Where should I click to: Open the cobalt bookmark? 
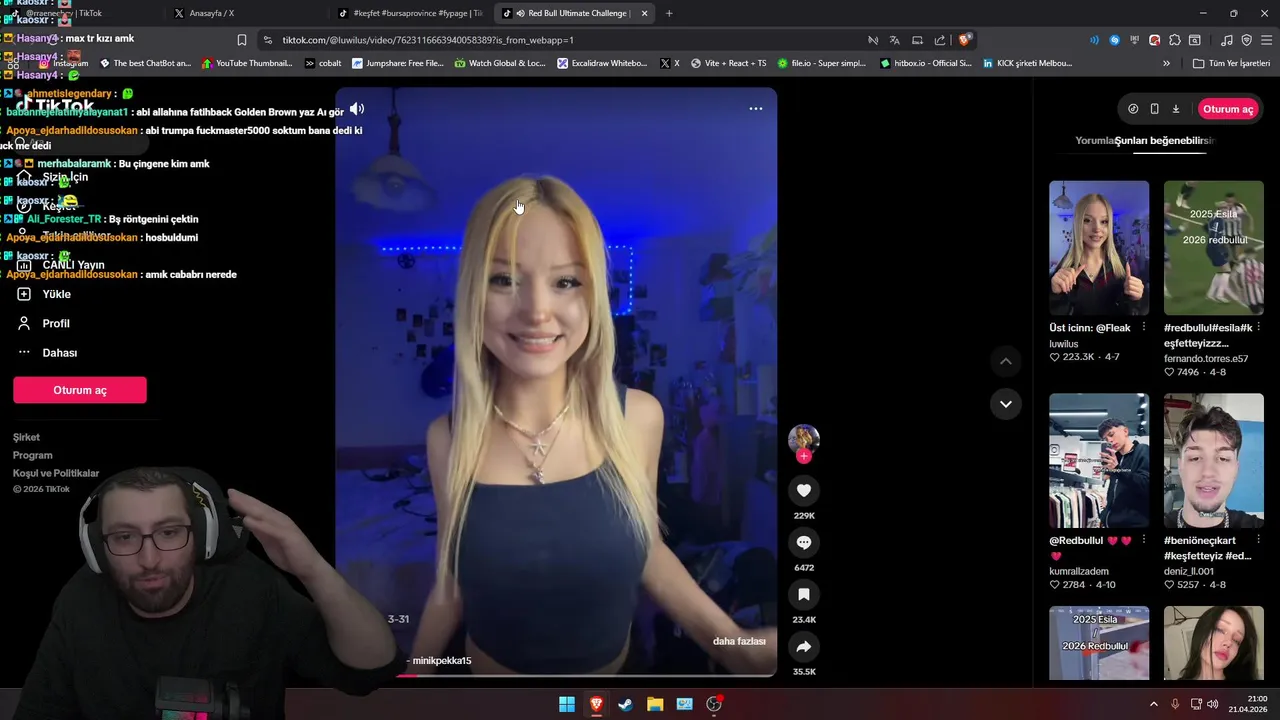coord(323,63)
